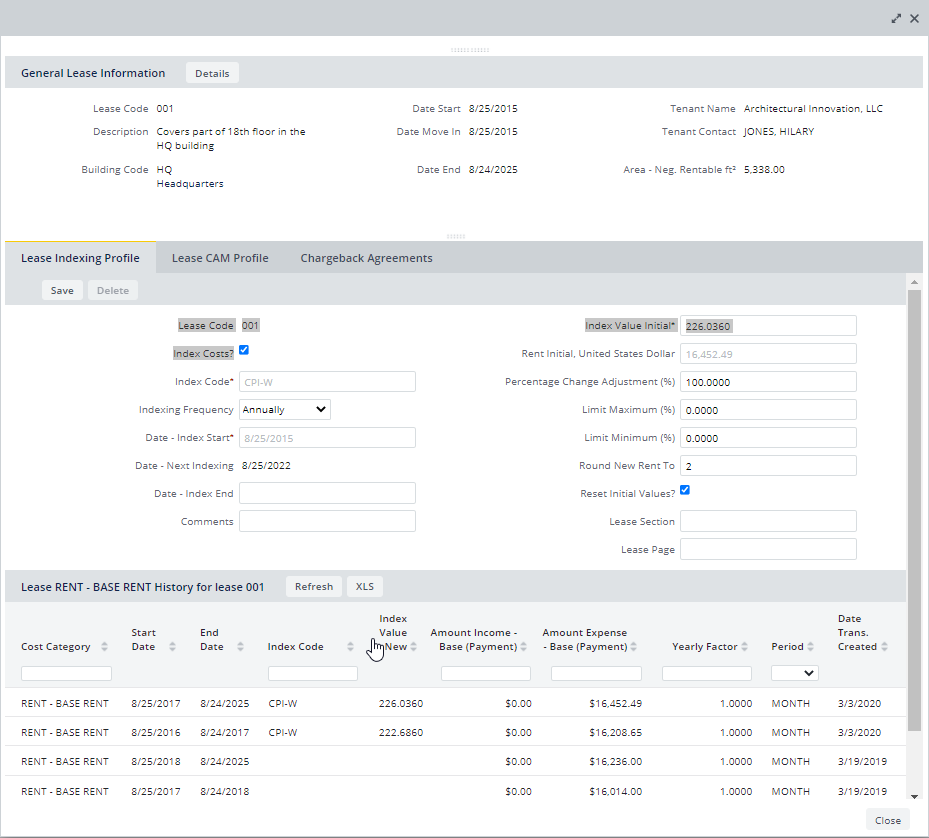Open the Period filter dropdown
929x838 pixels.
pyautogui.click(x=795, y=672)
